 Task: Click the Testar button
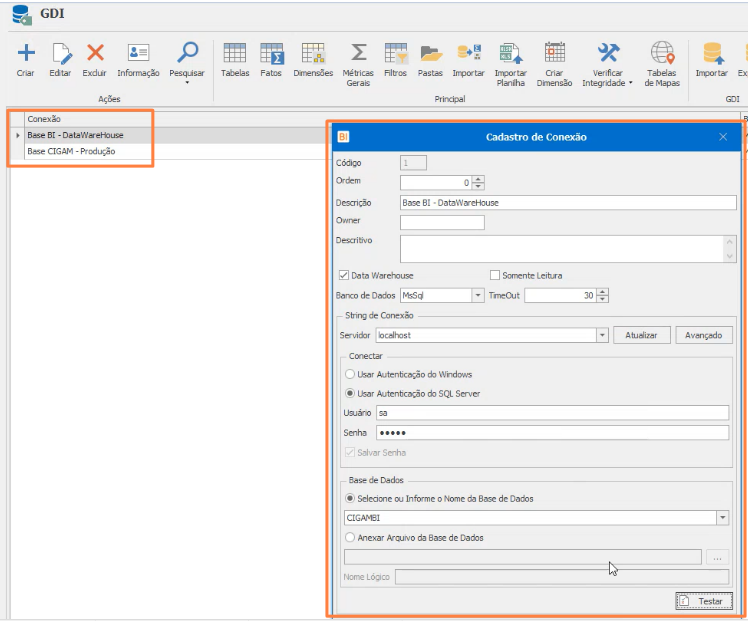coord(704,601)
